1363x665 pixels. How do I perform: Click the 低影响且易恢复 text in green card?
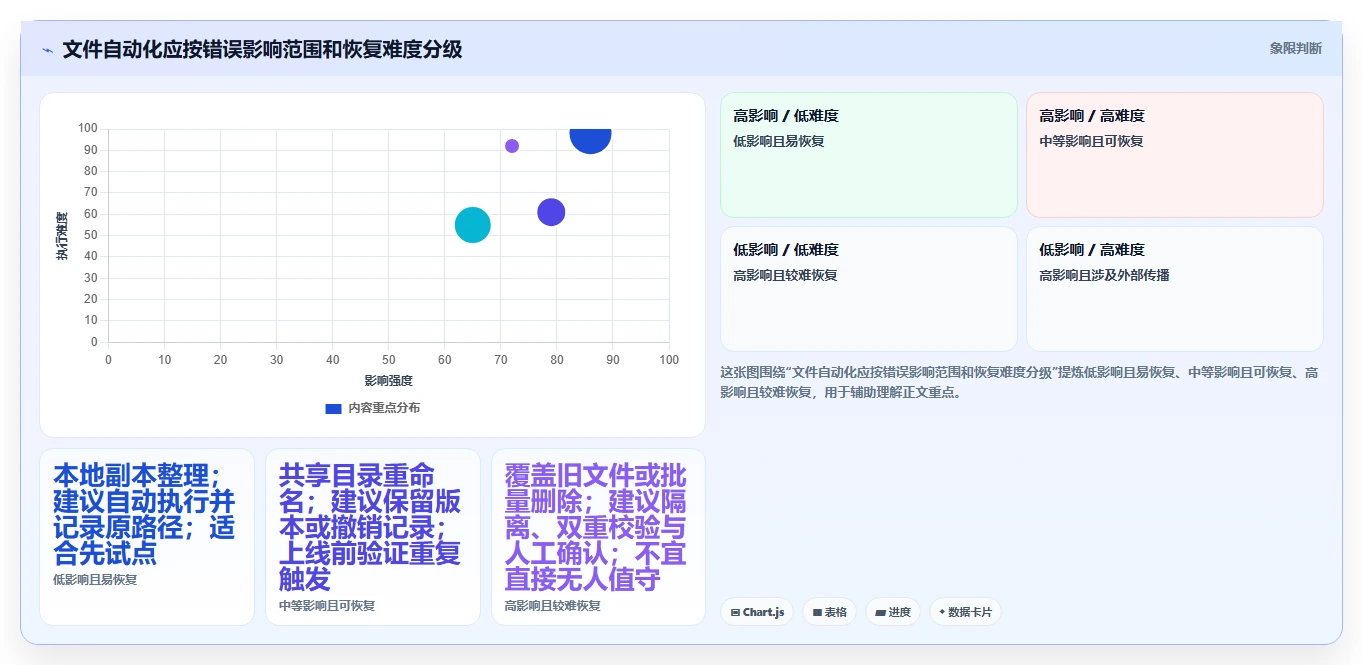779,141
